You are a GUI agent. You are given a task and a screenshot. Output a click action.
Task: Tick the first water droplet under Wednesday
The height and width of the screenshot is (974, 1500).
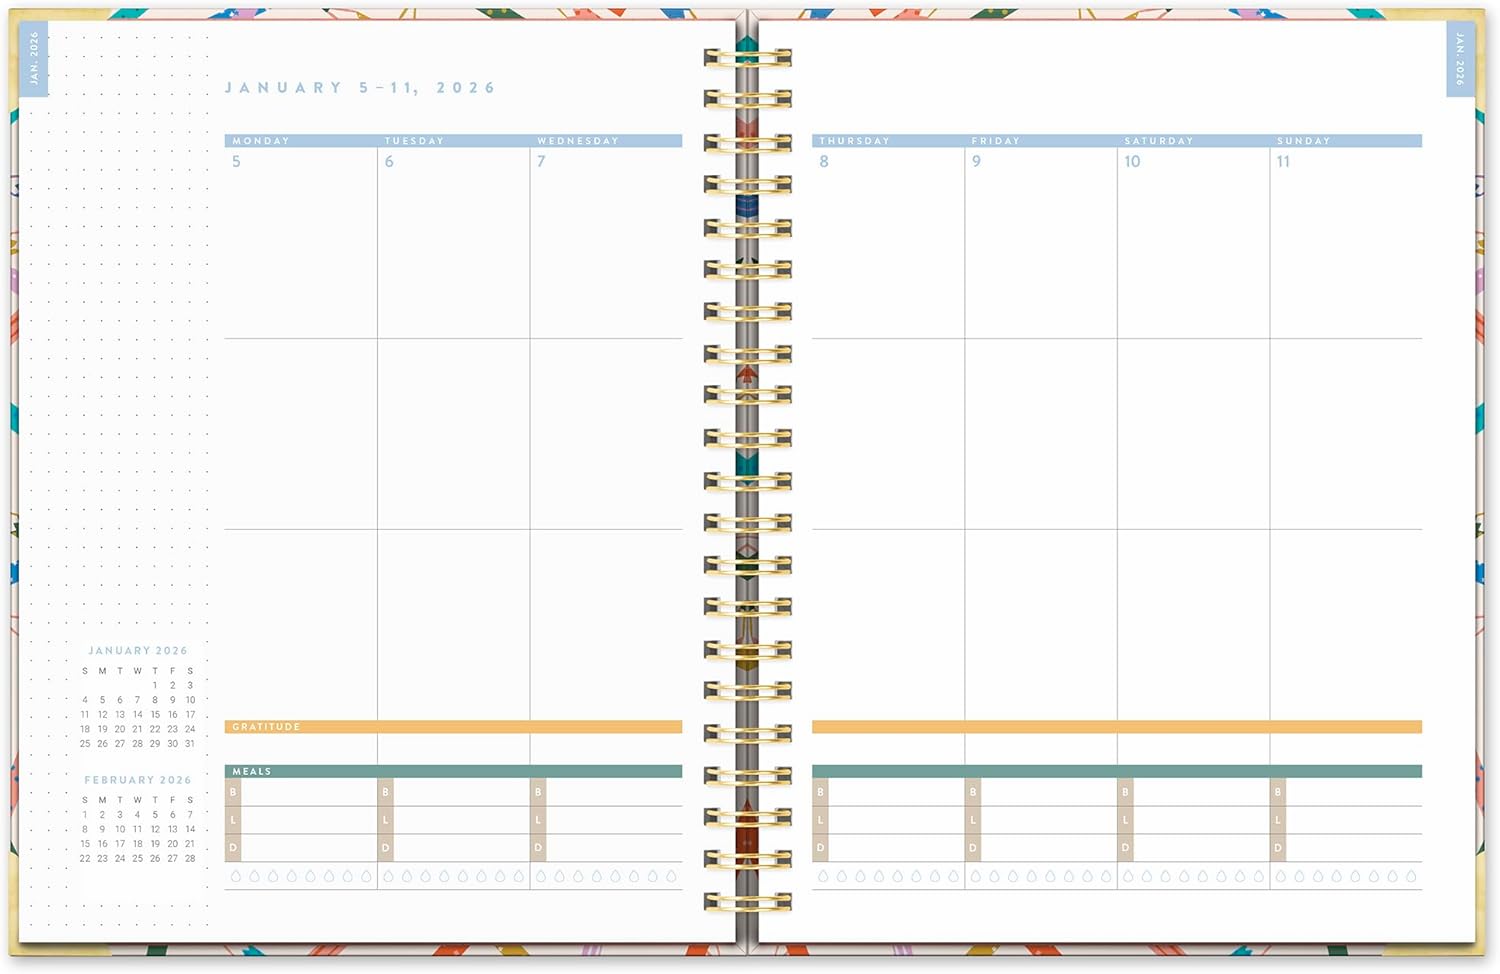click(541, 876)
